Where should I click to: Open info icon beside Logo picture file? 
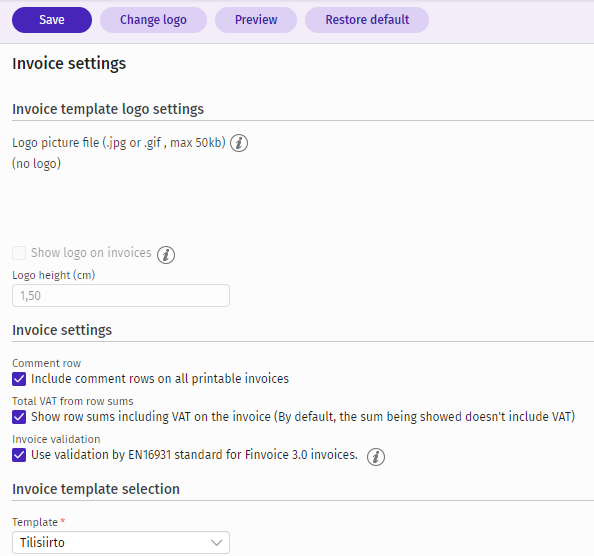239,143
